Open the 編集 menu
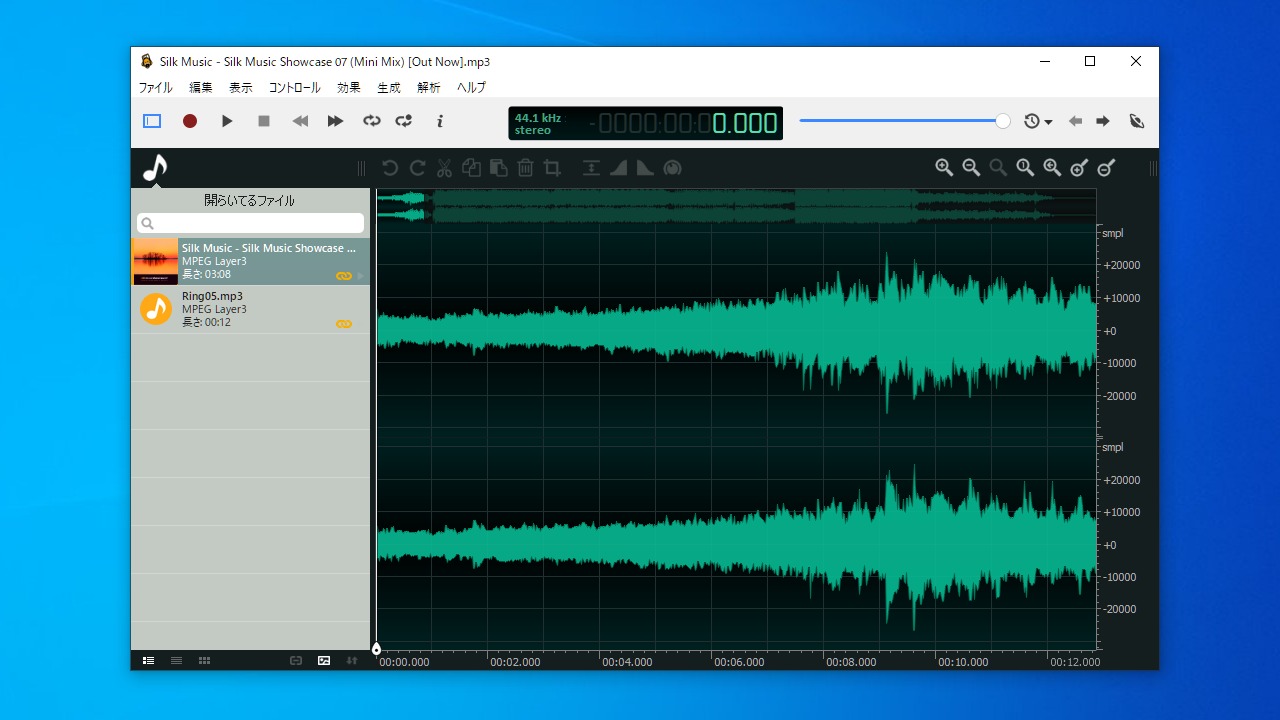This screenshot has width=1280, height=720. point(201,88)
